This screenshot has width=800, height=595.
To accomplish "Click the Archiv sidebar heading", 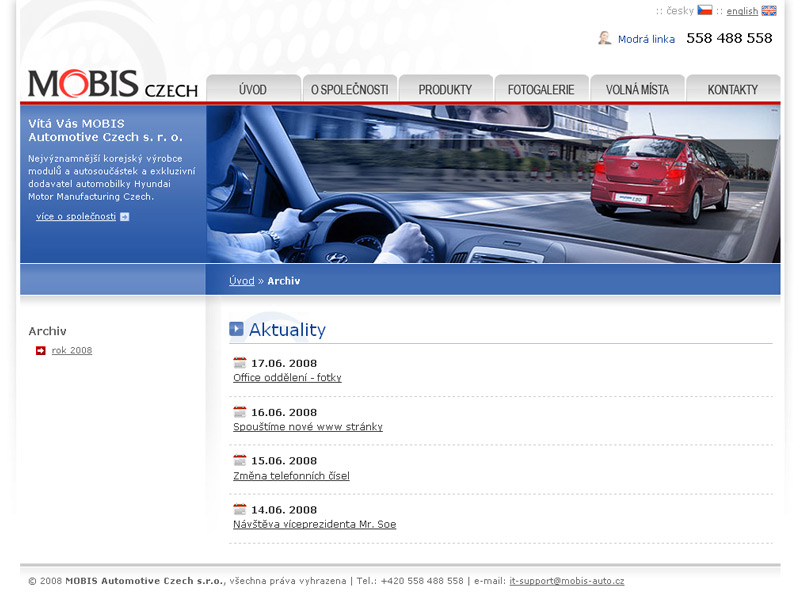I will point(47,331).
